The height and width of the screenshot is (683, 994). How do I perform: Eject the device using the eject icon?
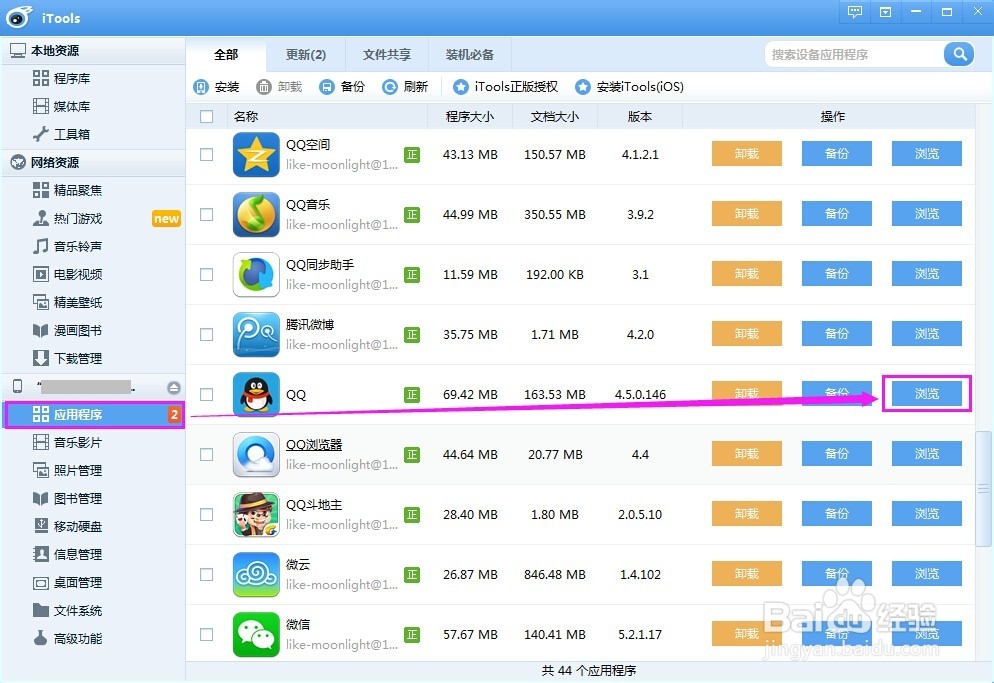point(174,387)
